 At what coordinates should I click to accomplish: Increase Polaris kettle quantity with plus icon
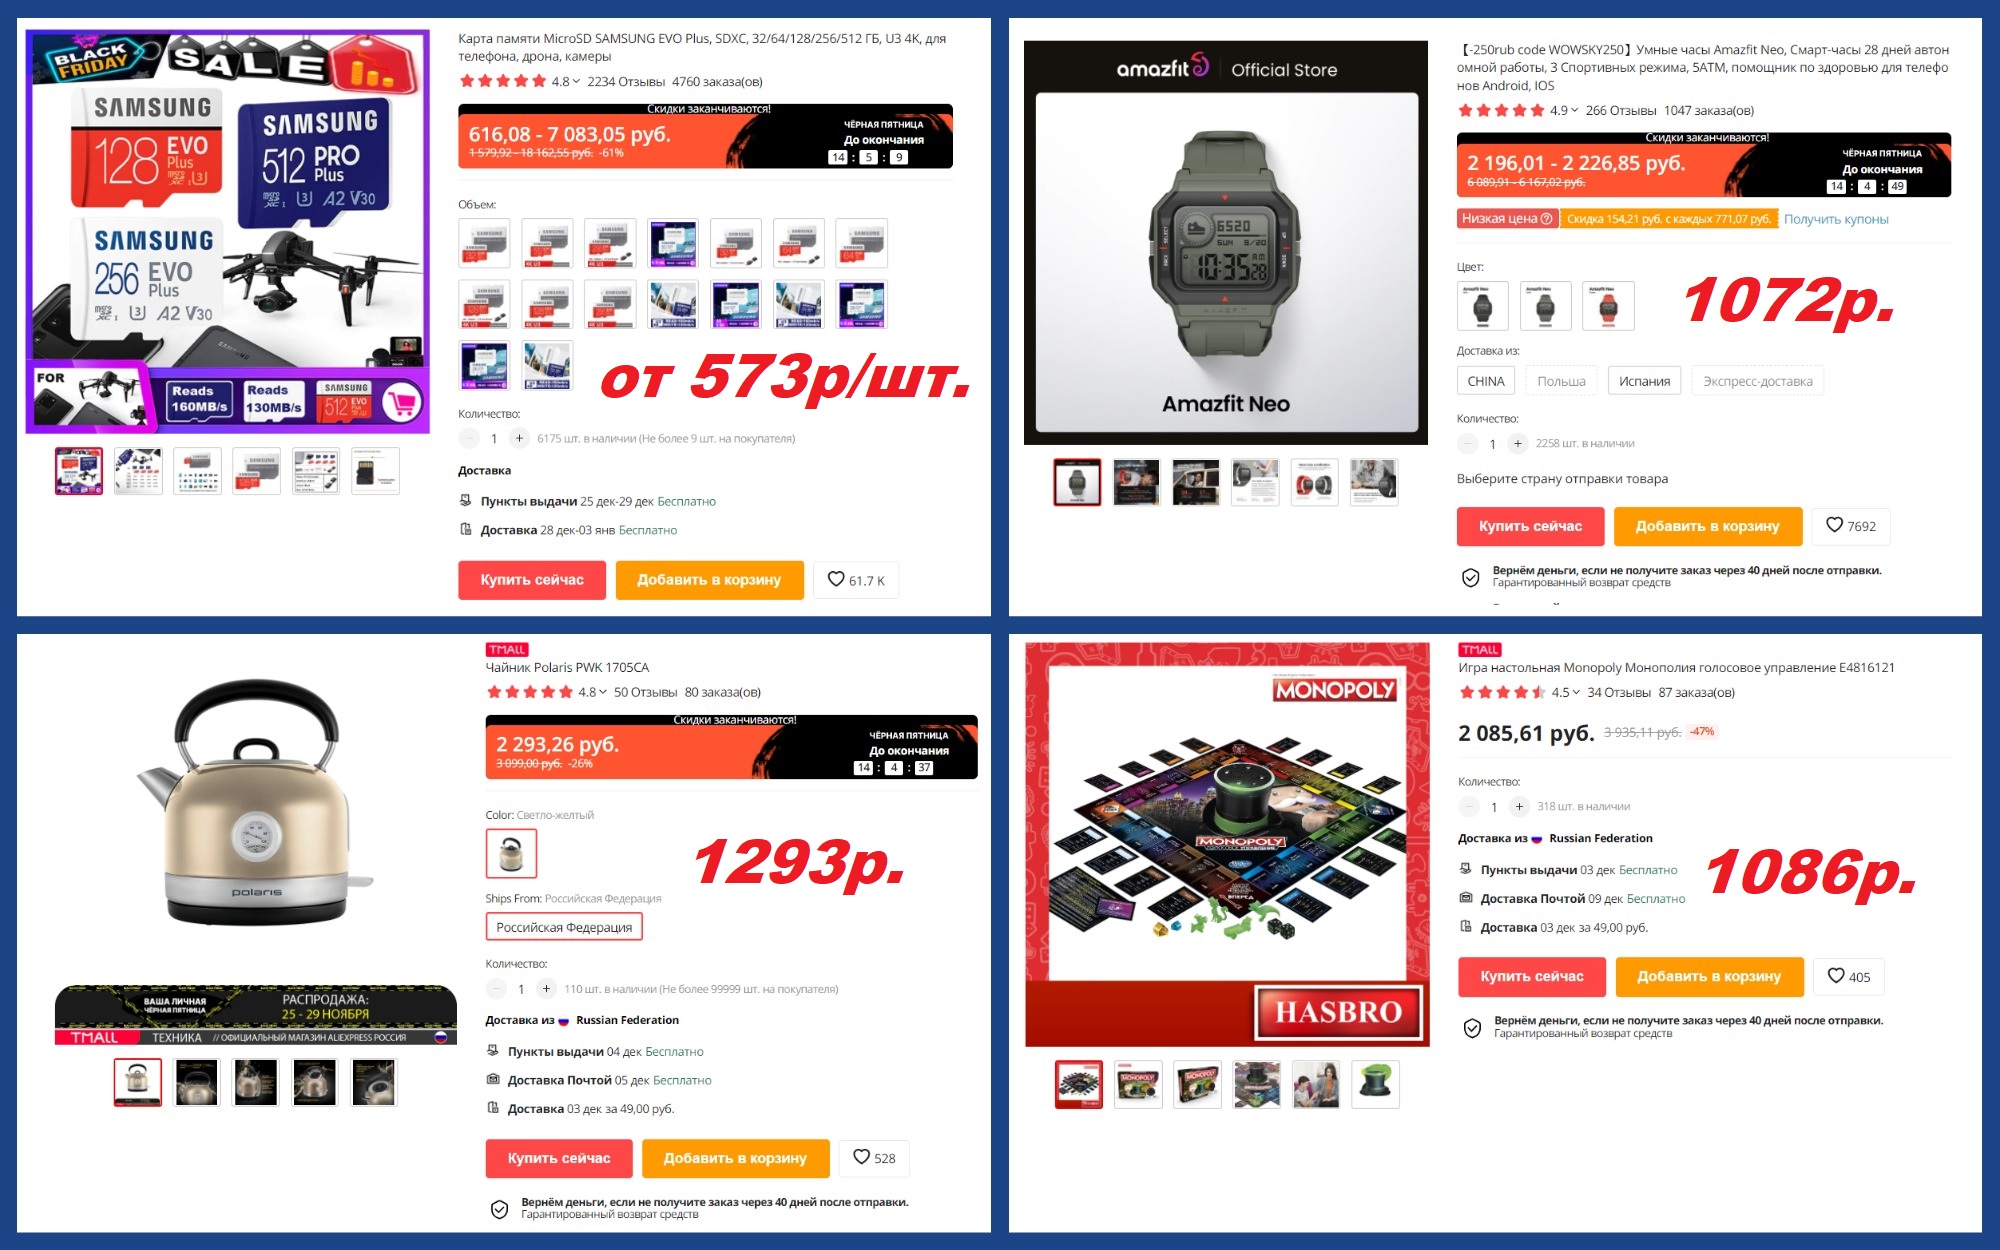(546, 989)
